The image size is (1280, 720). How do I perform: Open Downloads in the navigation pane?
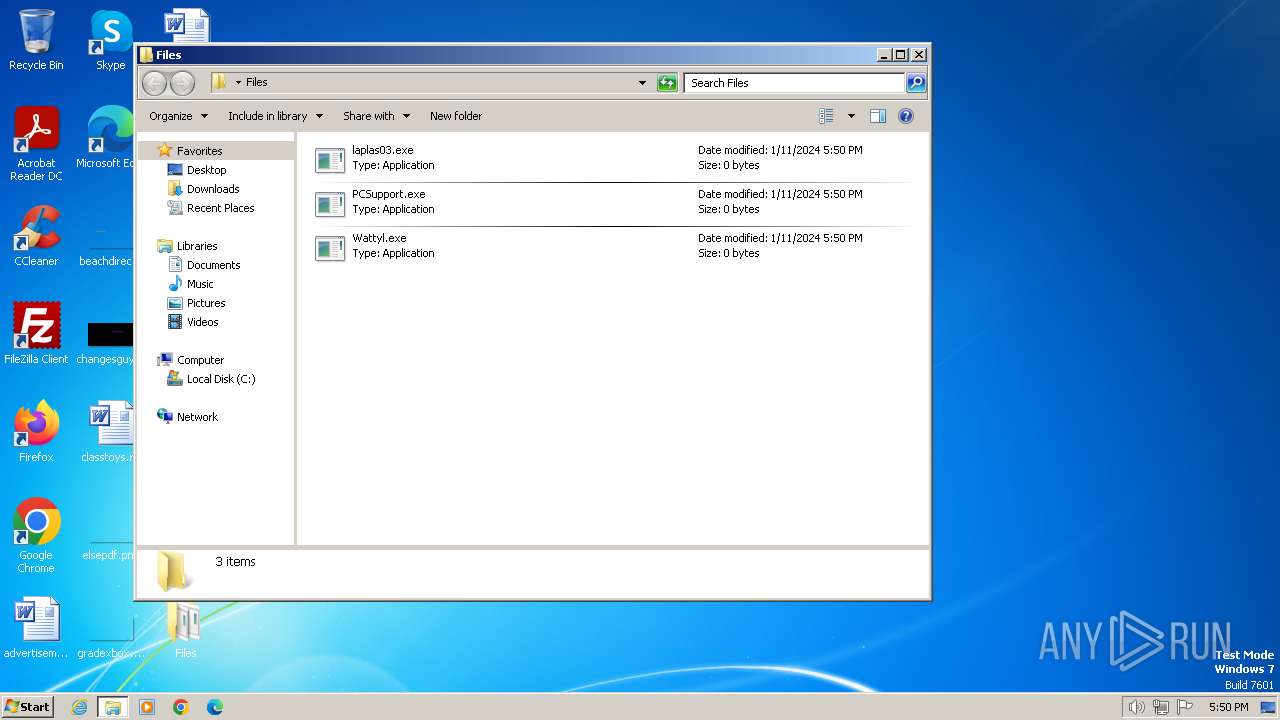pos(212,189)
